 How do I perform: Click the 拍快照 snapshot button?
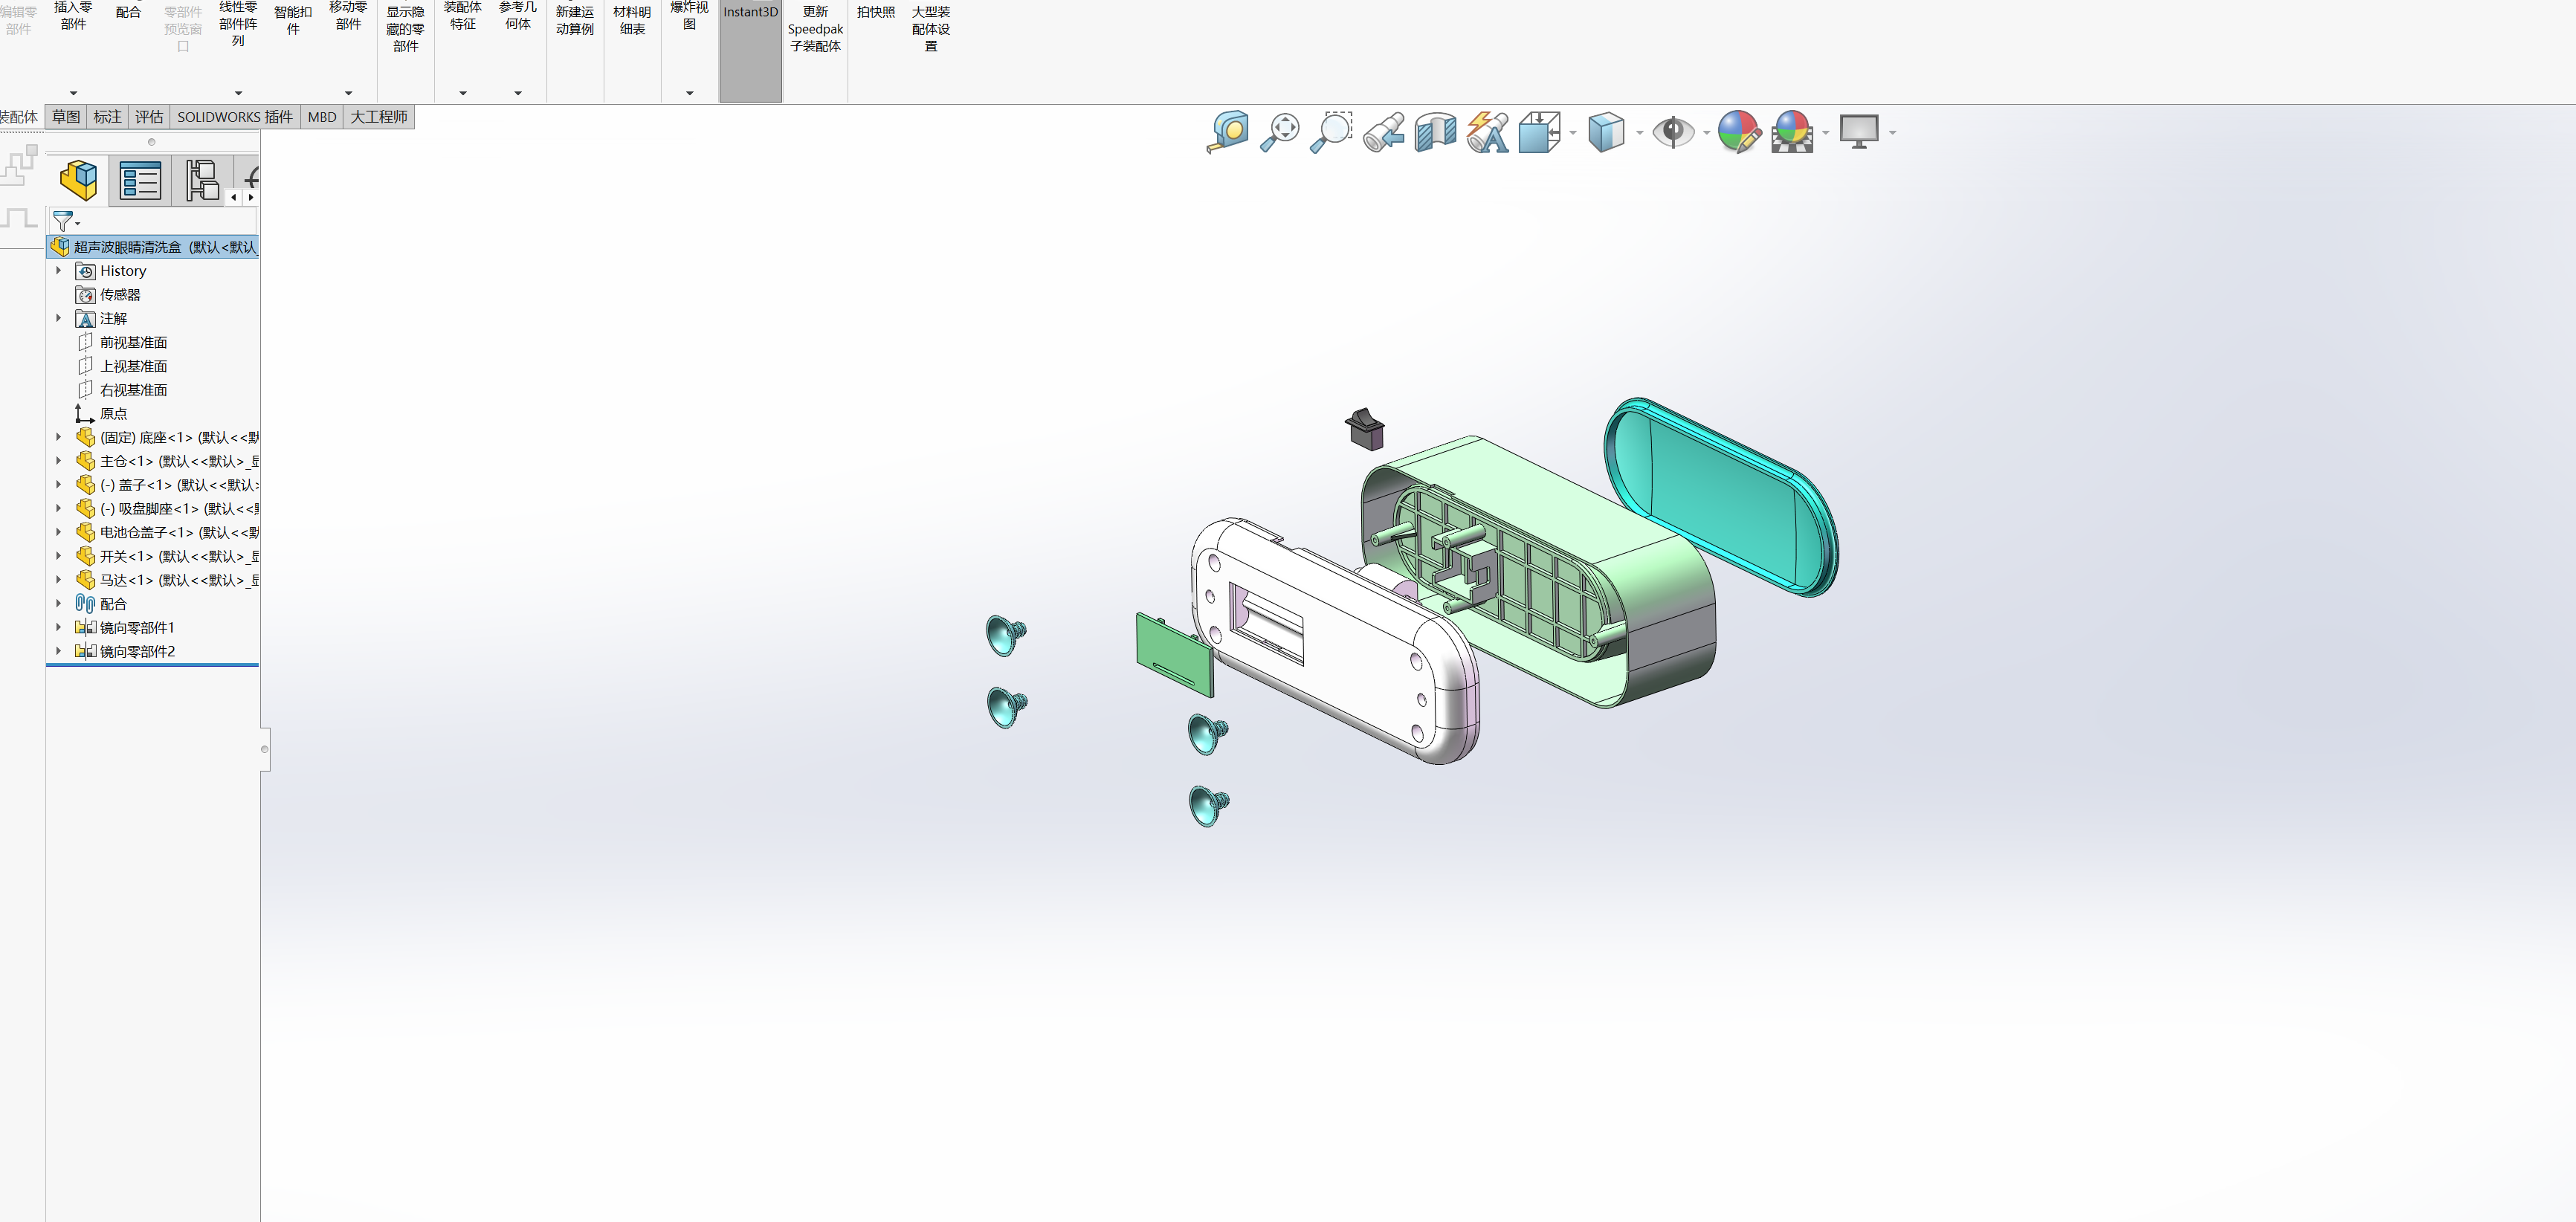[x=875, y=13]
